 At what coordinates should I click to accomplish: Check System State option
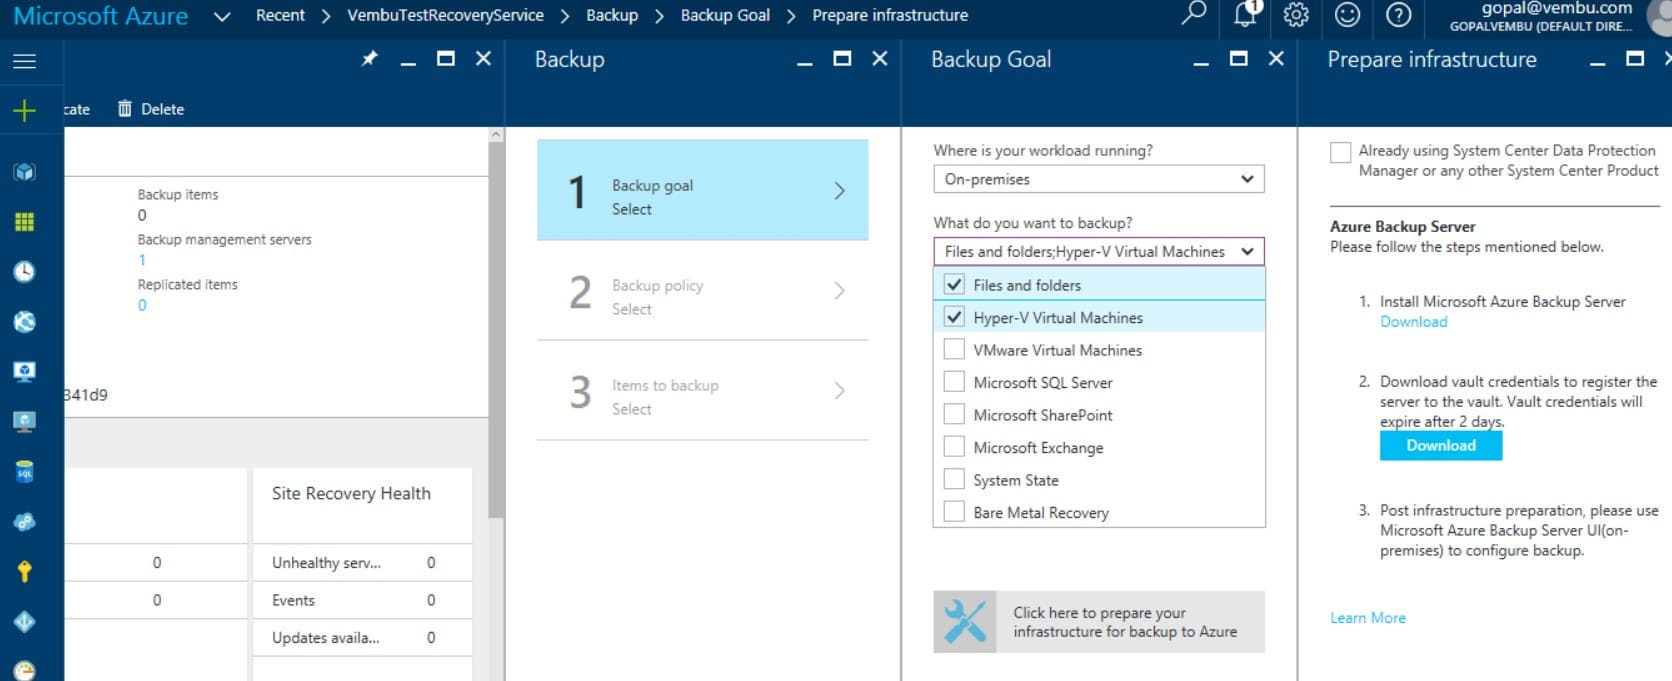click(955, 480)
